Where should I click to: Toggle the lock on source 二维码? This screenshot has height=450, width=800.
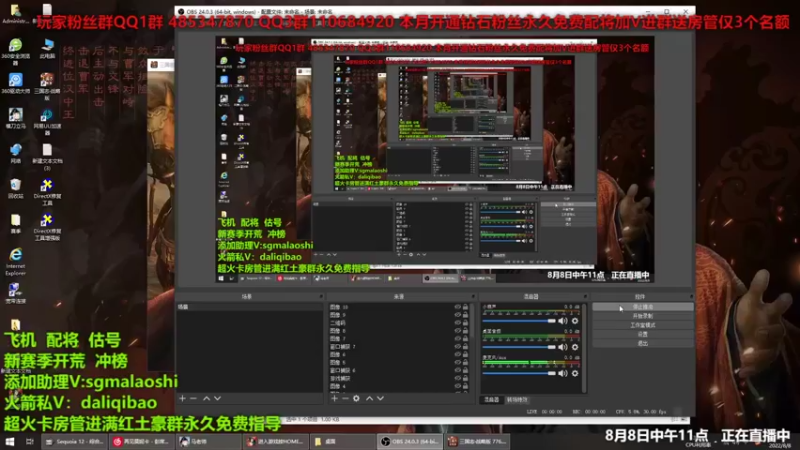[x=465, y=323]
